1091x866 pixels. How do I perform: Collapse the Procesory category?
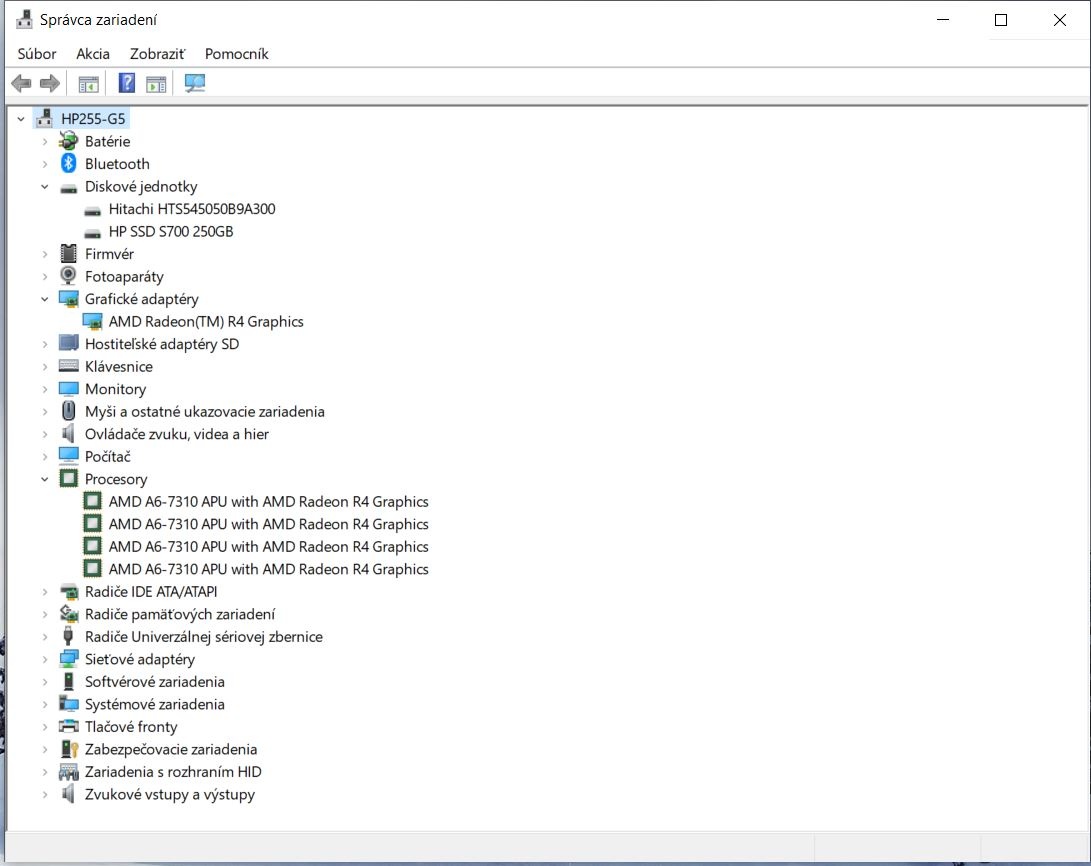[x=43, y=479]
